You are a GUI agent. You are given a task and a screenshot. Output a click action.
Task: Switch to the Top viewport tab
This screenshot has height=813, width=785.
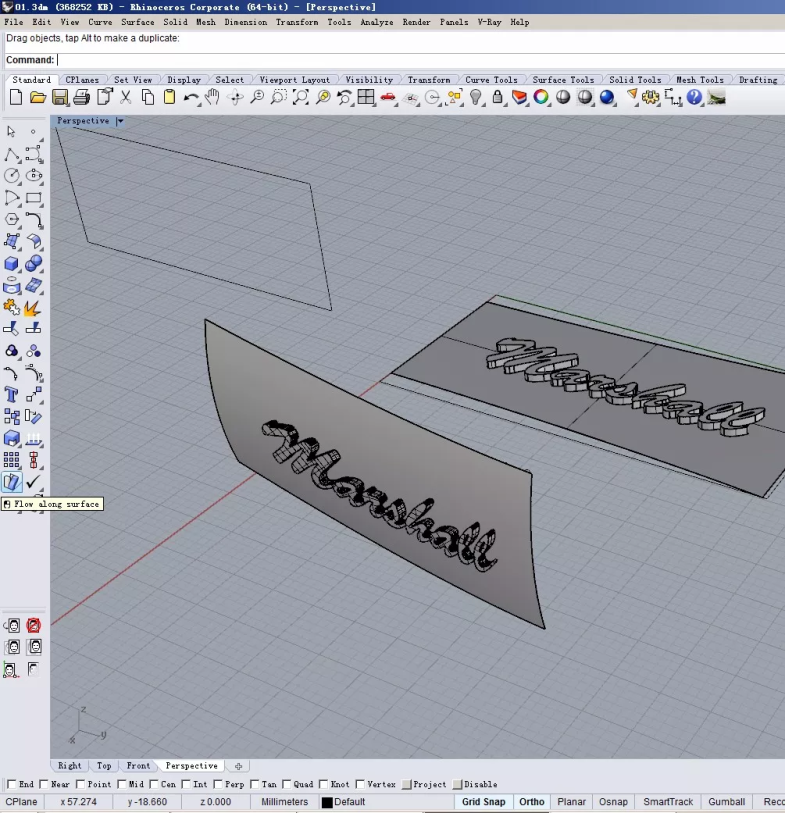[x=104, y=766]
